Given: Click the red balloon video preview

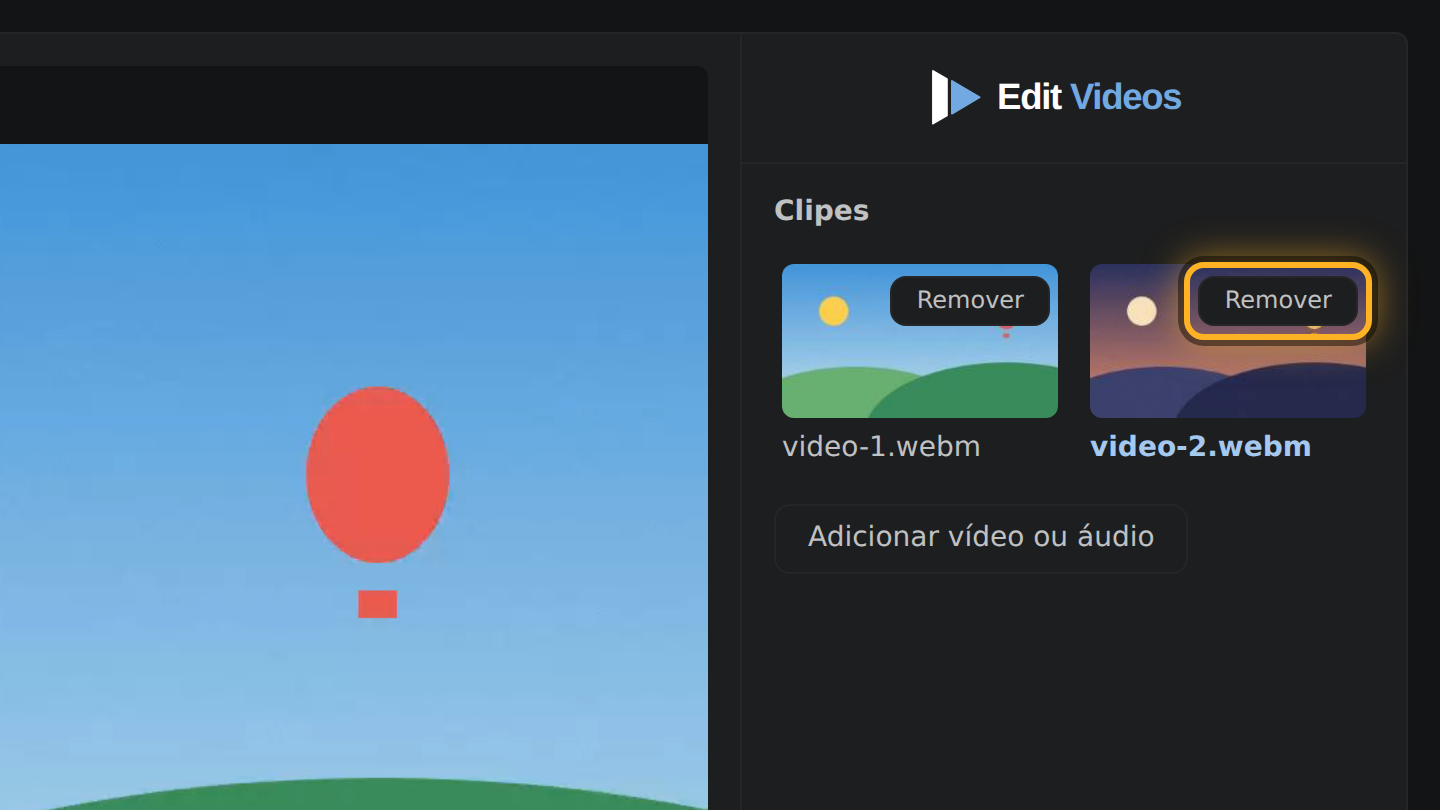Looking at the screenshot, I should point(354,476).
